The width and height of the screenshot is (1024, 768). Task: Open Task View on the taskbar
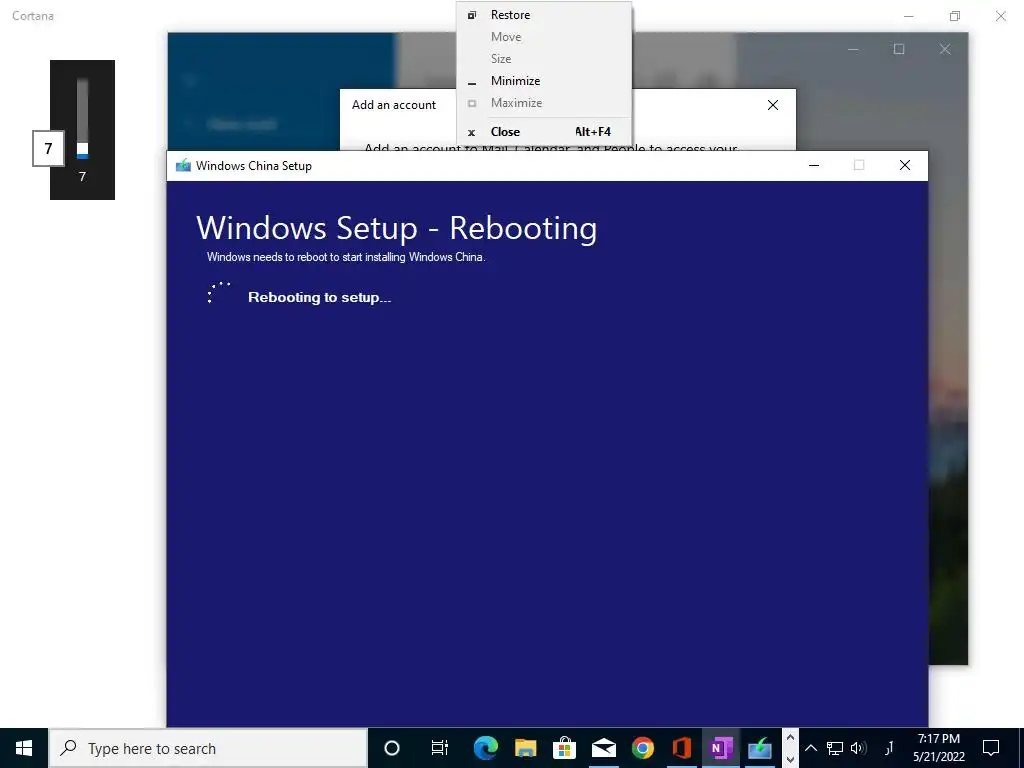coord(440,748)
